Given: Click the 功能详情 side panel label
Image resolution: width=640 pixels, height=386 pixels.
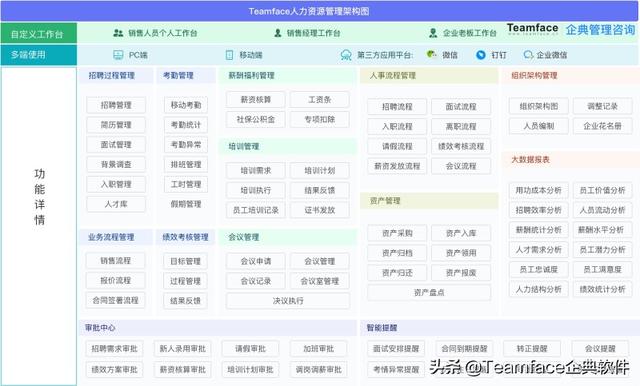Looking at the screenshot, I should (39, 197).
